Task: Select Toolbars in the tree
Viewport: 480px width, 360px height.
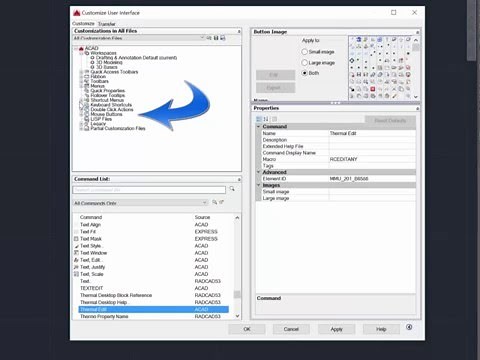Action: (99, 81)
